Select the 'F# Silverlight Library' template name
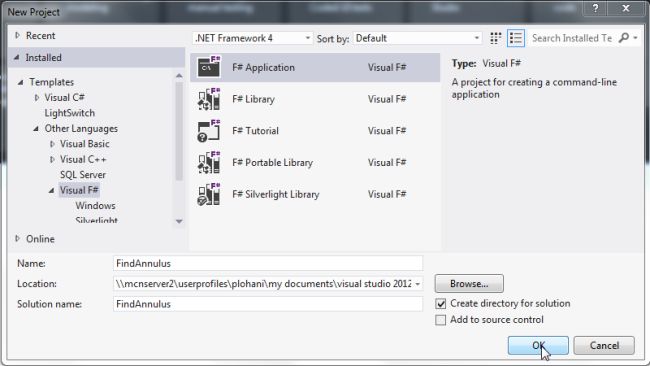Viewport: 650px width, 366px height. click(276, 194)
